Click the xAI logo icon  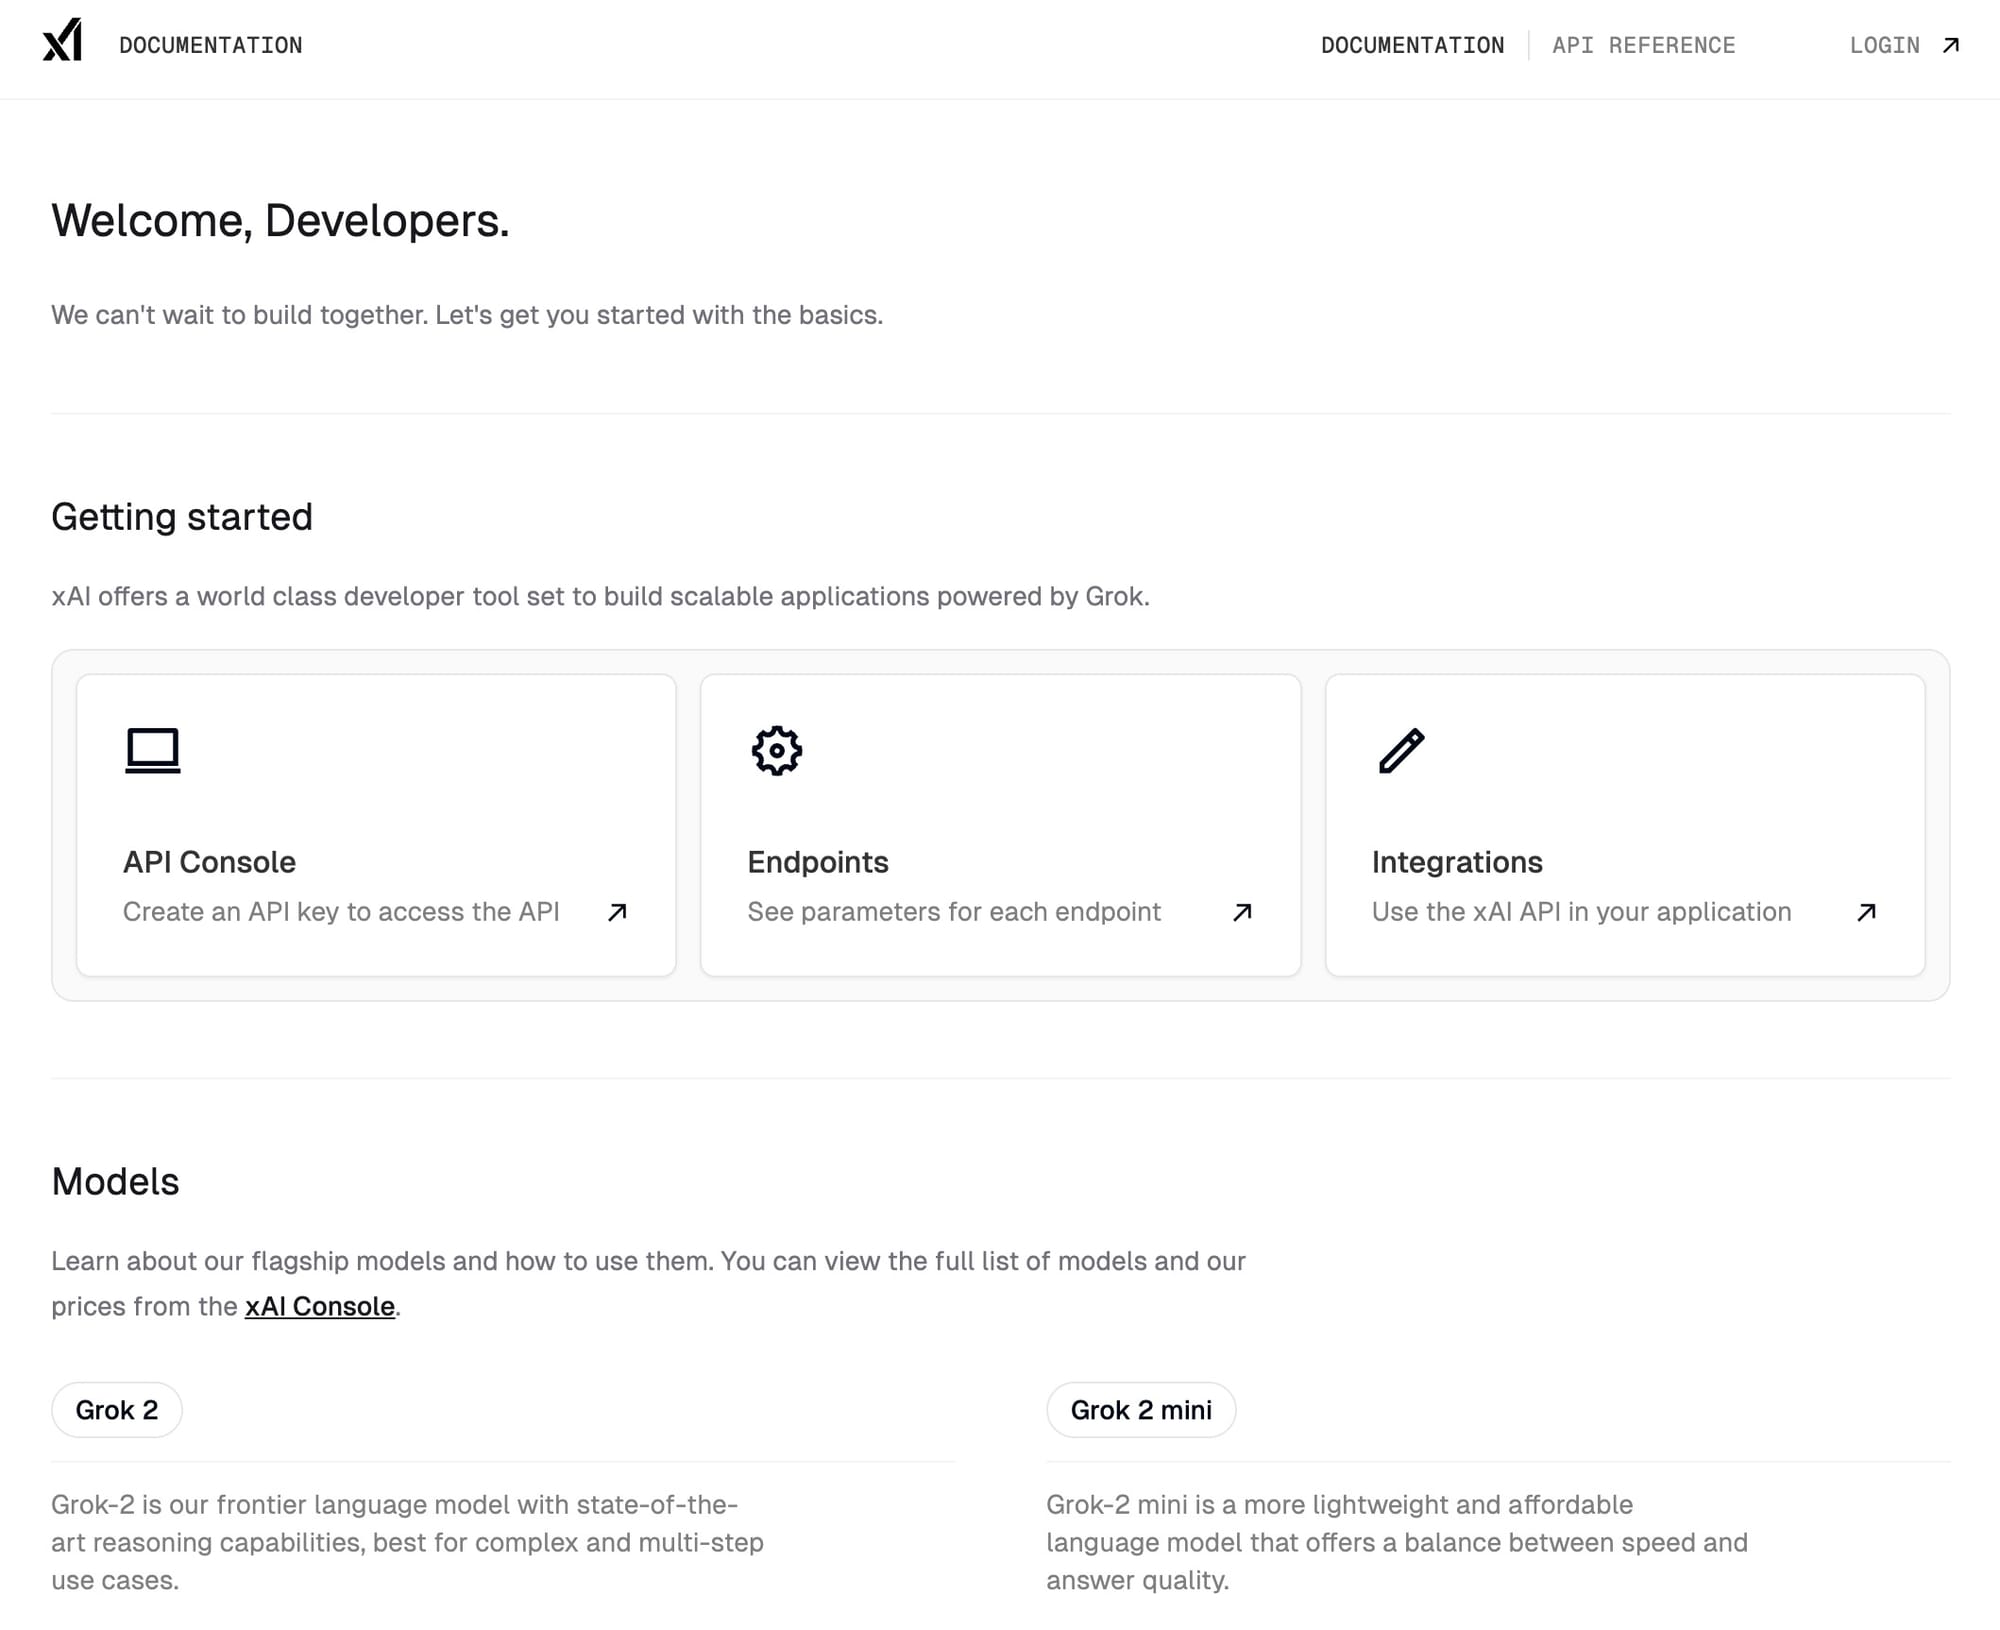pyautogui.click(x=62, y=41)
